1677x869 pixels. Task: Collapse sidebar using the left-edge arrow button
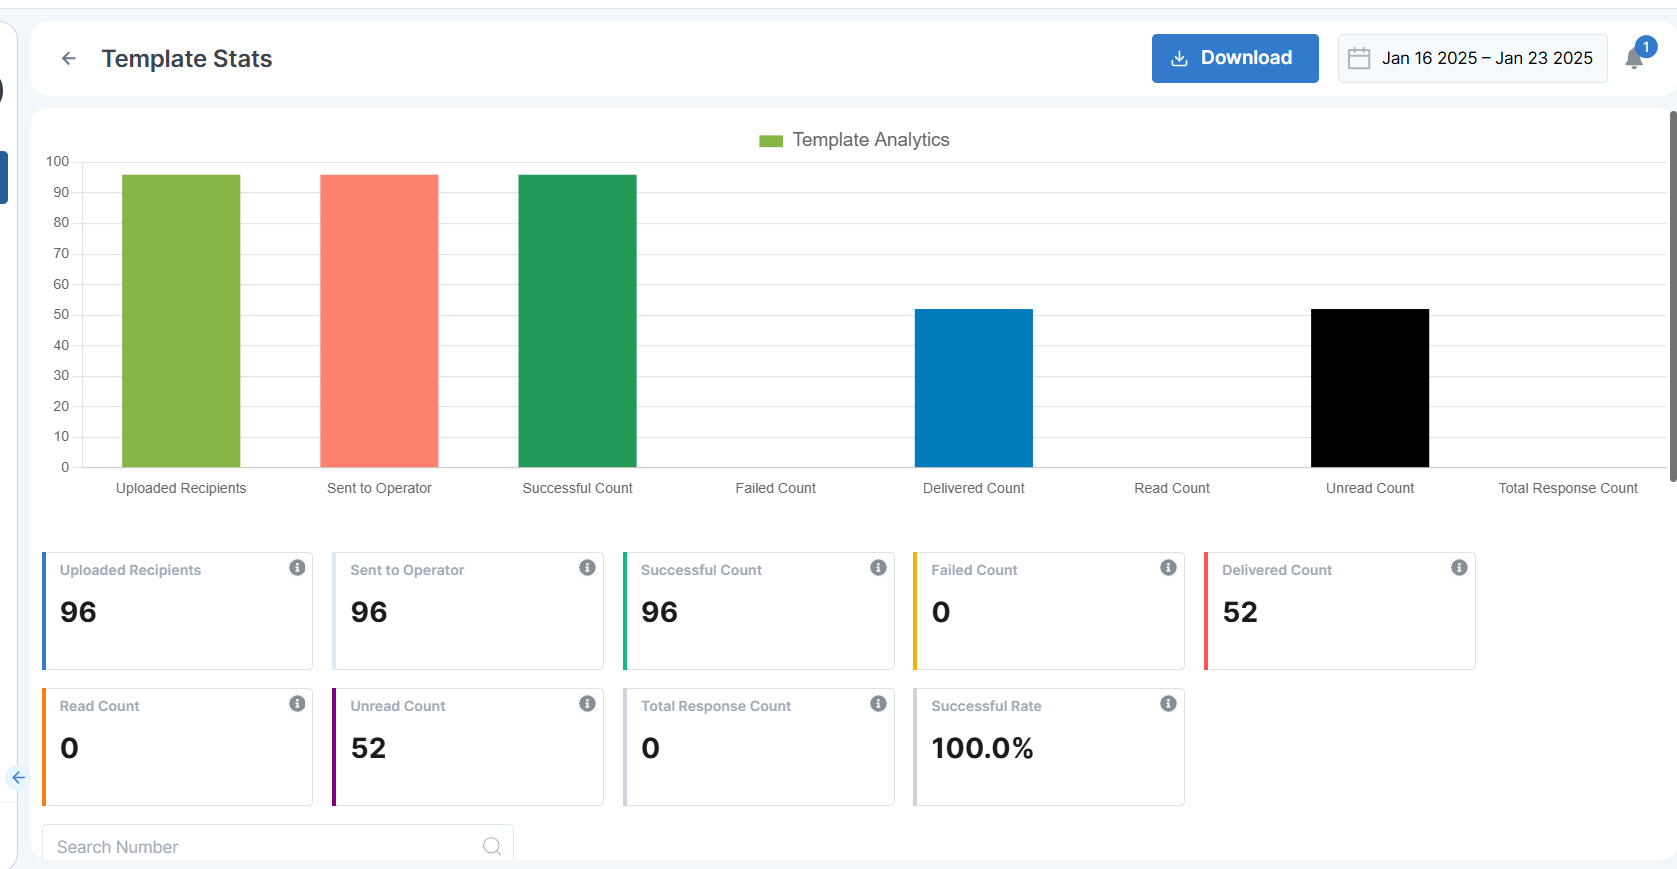(18, 778)
